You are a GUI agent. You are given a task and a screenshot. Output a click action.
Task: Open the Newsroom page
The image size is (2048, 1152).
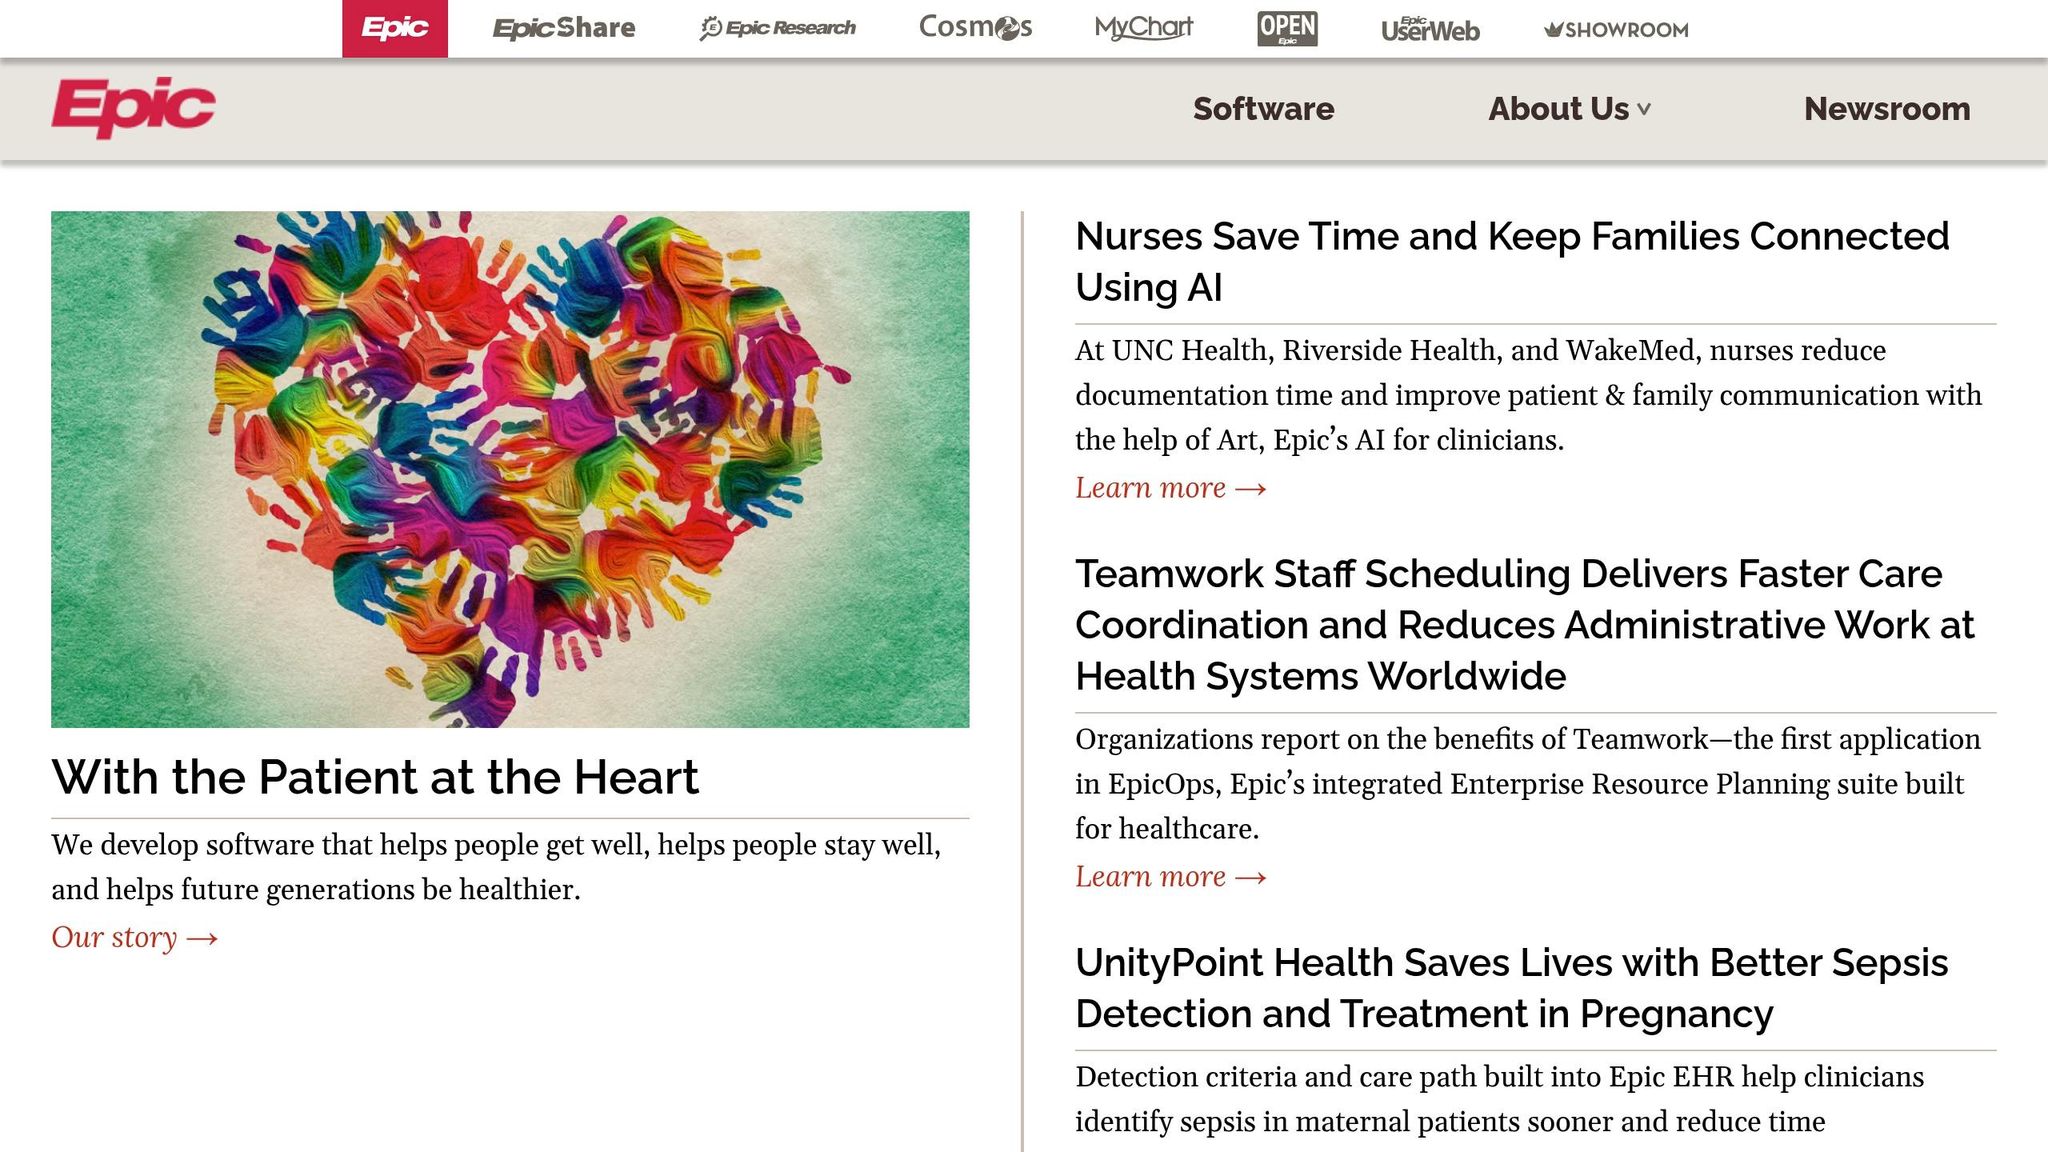pyautogui.click(x=1887, y=109)
